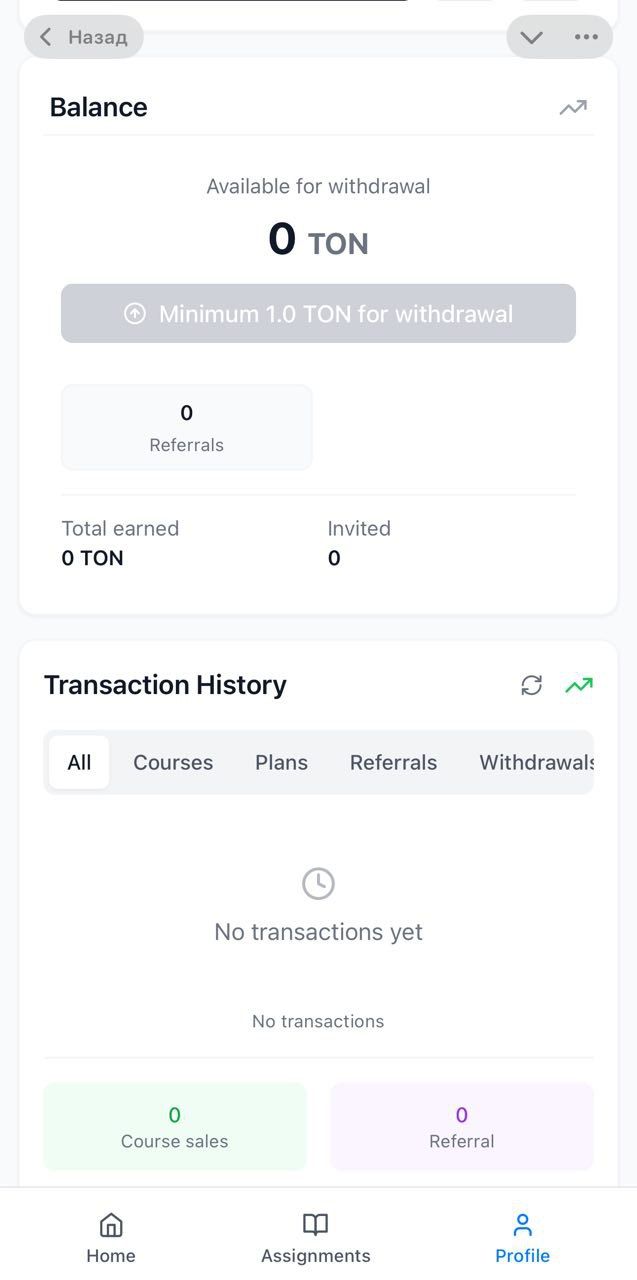Keep the All filter selected
The height and width of the screenshot is (1280, 637).
(78, 762)
